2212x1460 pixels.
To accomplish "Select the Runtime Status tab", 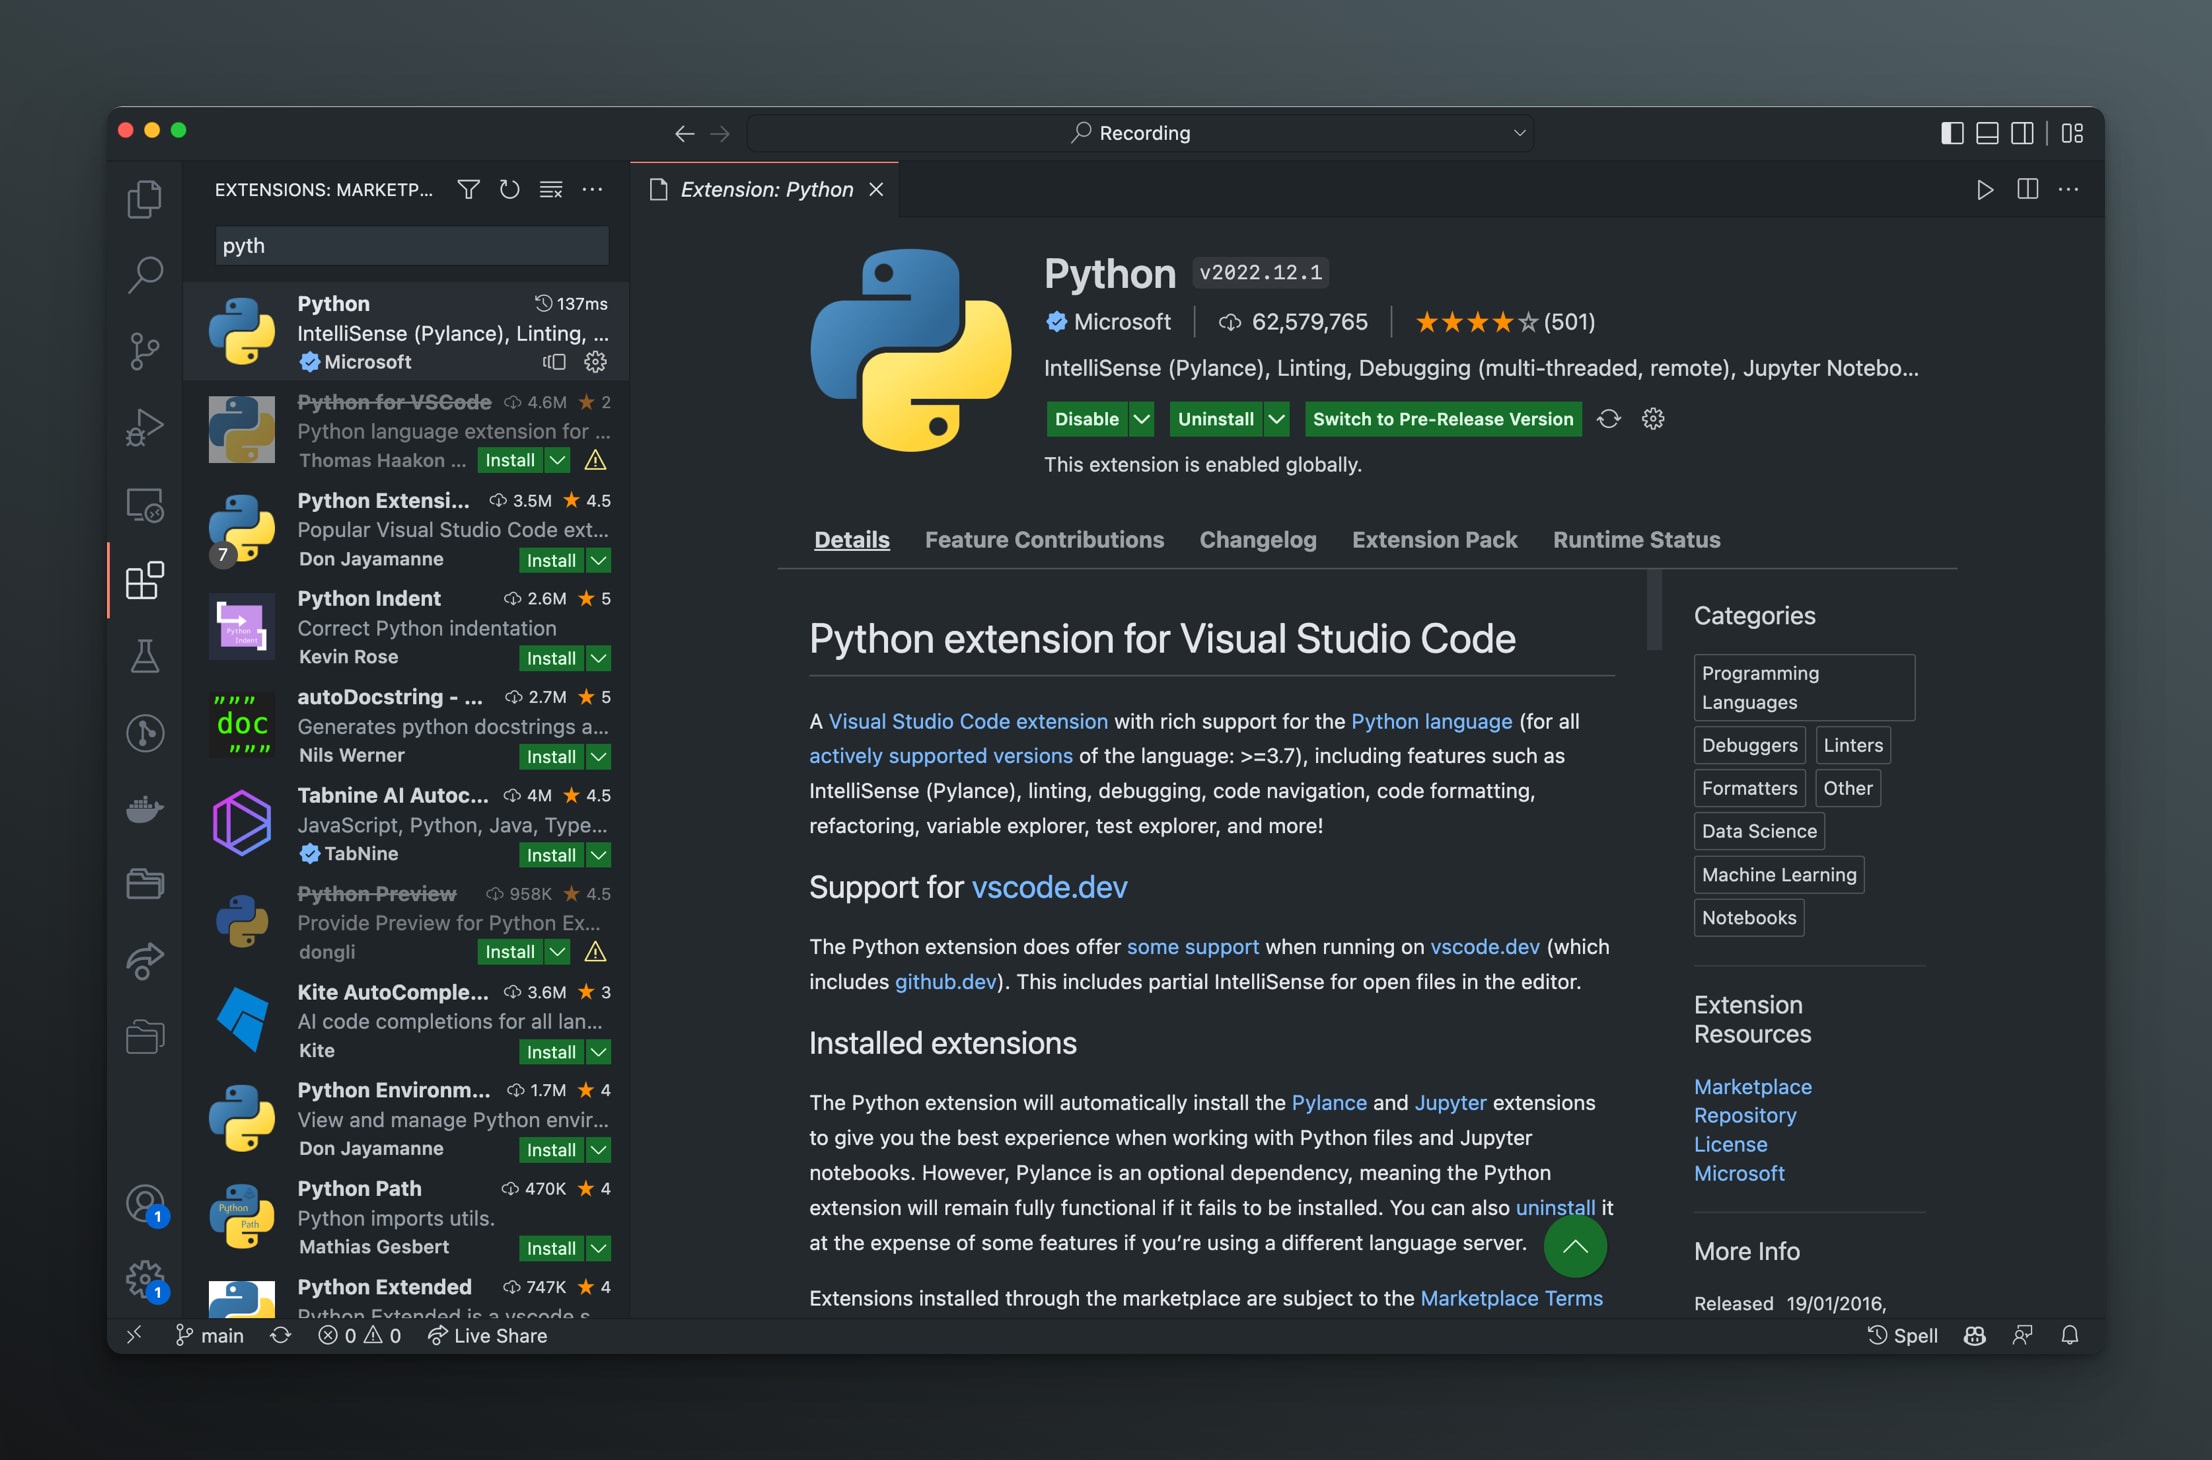I will [x=1635, y=538].
